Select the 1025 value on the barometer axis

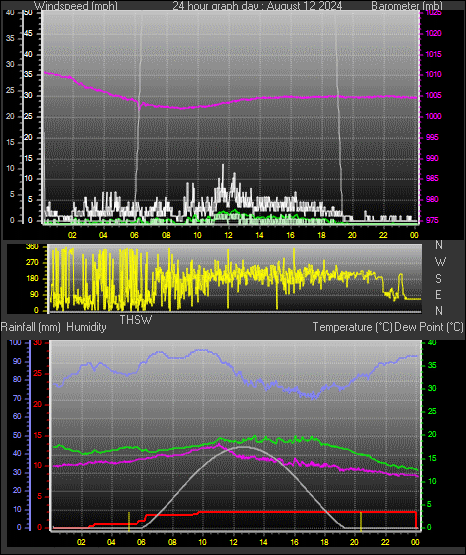433,13
